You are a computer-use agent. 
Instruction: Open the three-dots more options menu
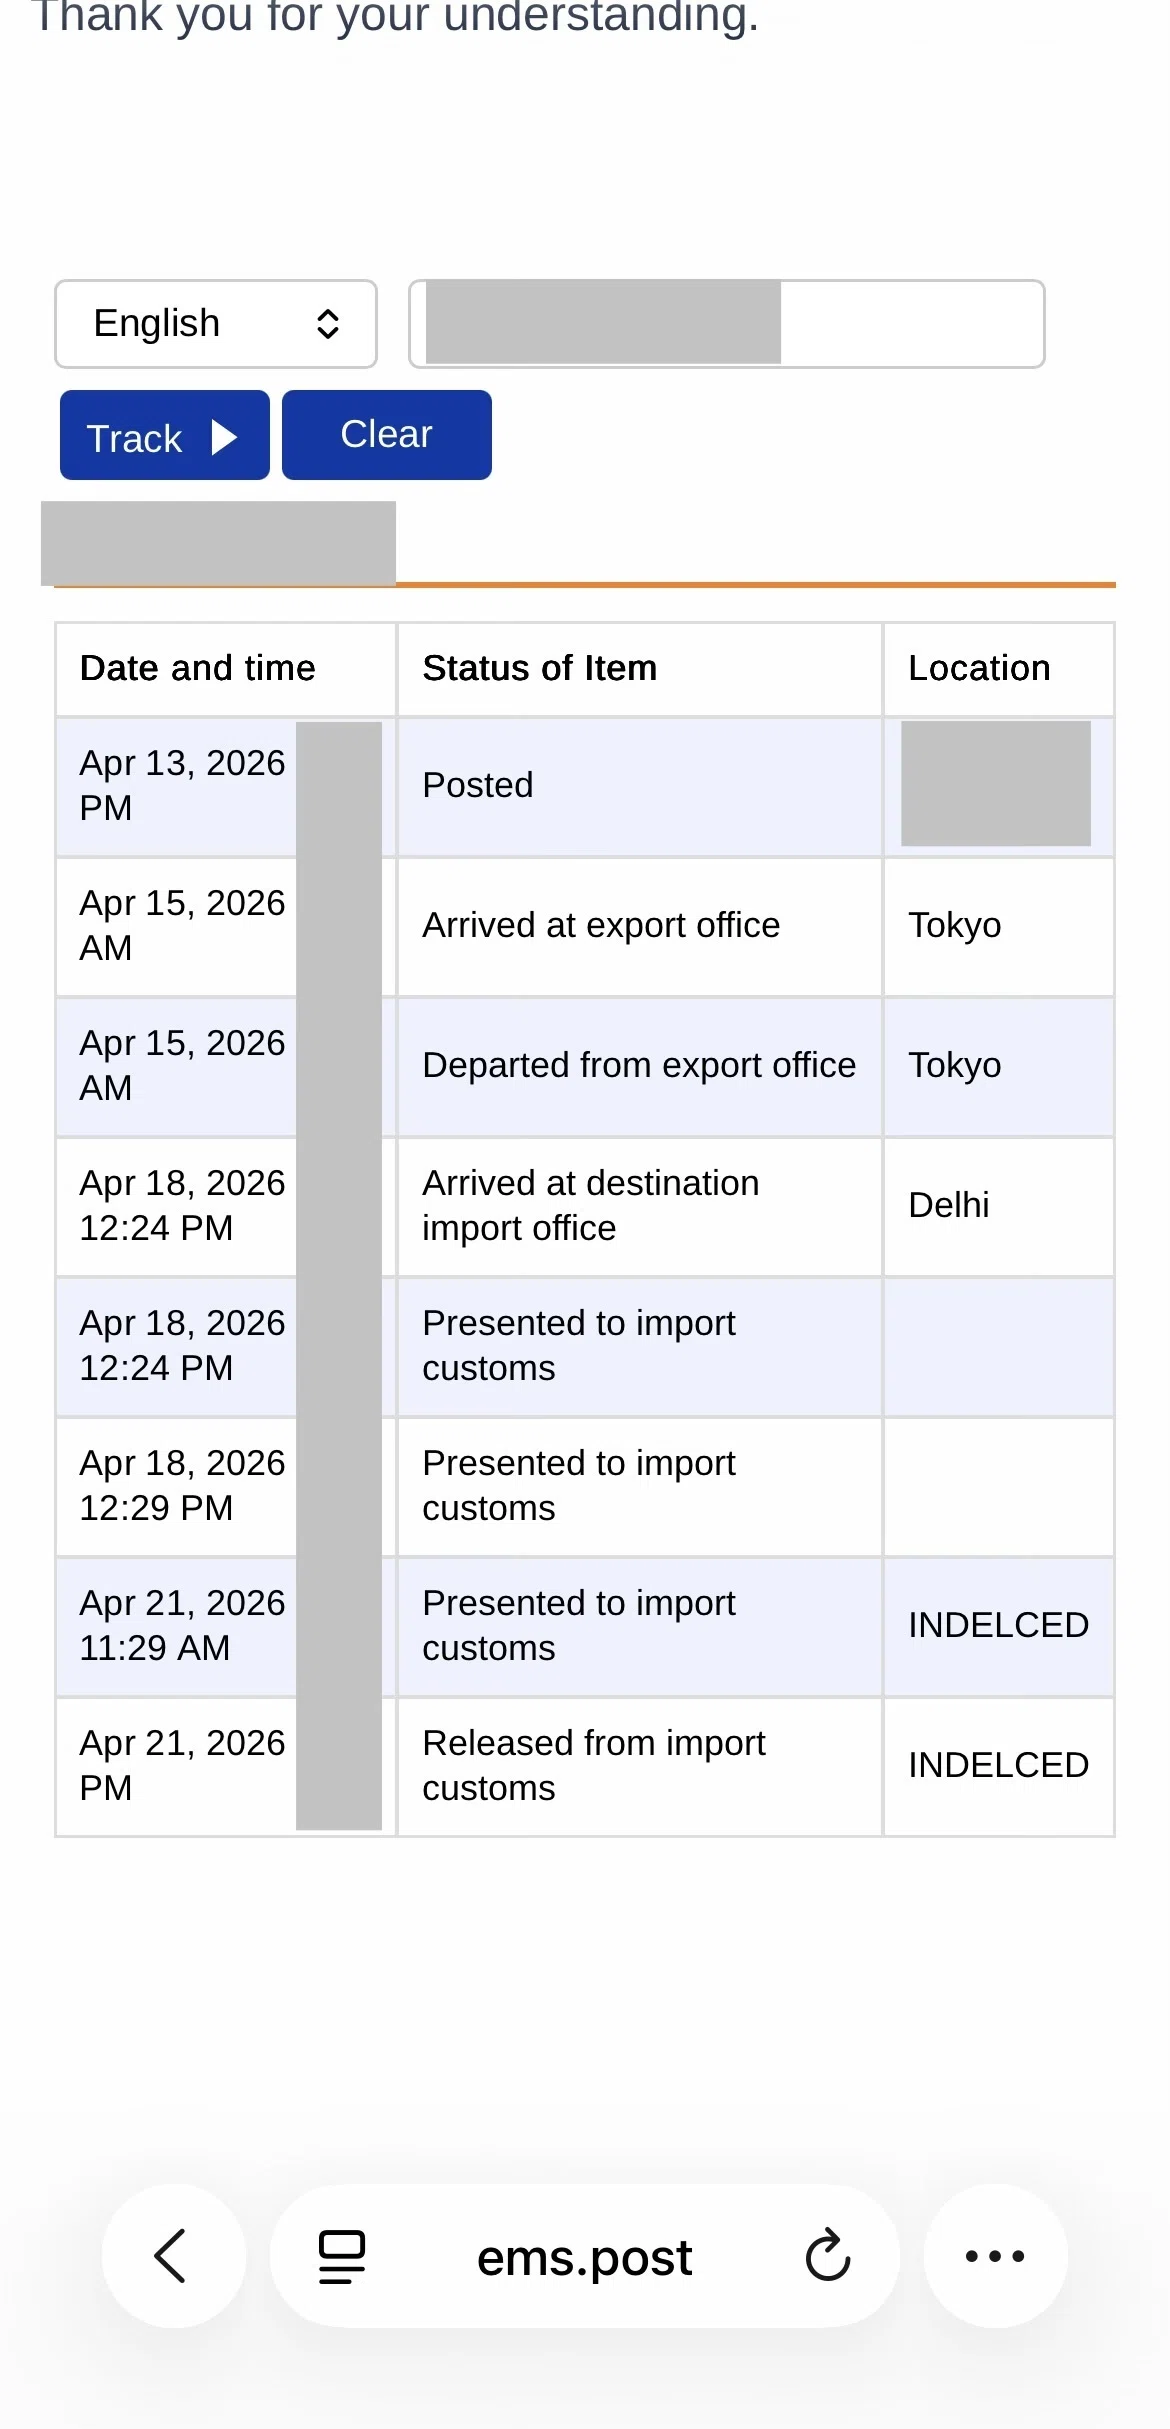[995, 2256]
